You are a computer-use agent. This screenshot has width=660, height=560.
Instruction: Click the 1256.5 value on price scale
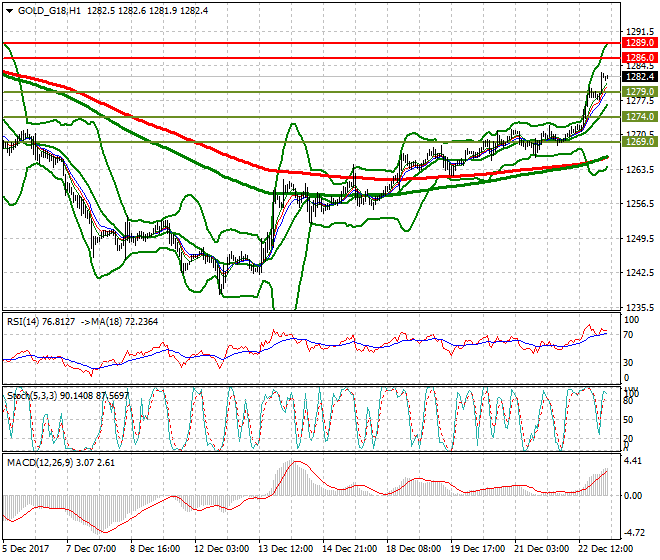click(x=639, y=204)
